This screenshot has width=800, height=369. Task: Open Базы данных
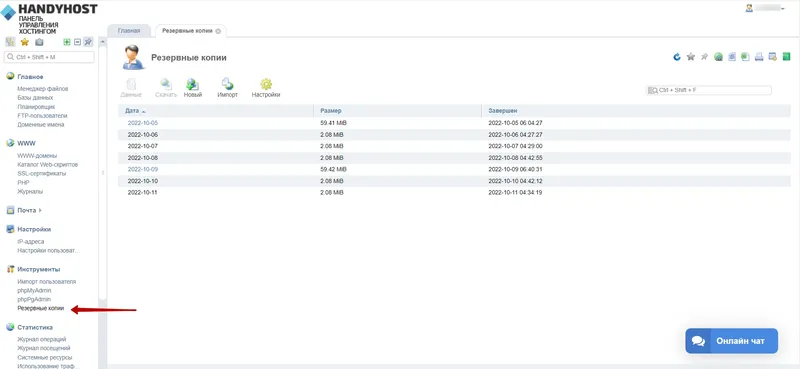click(x=35, y=97)
